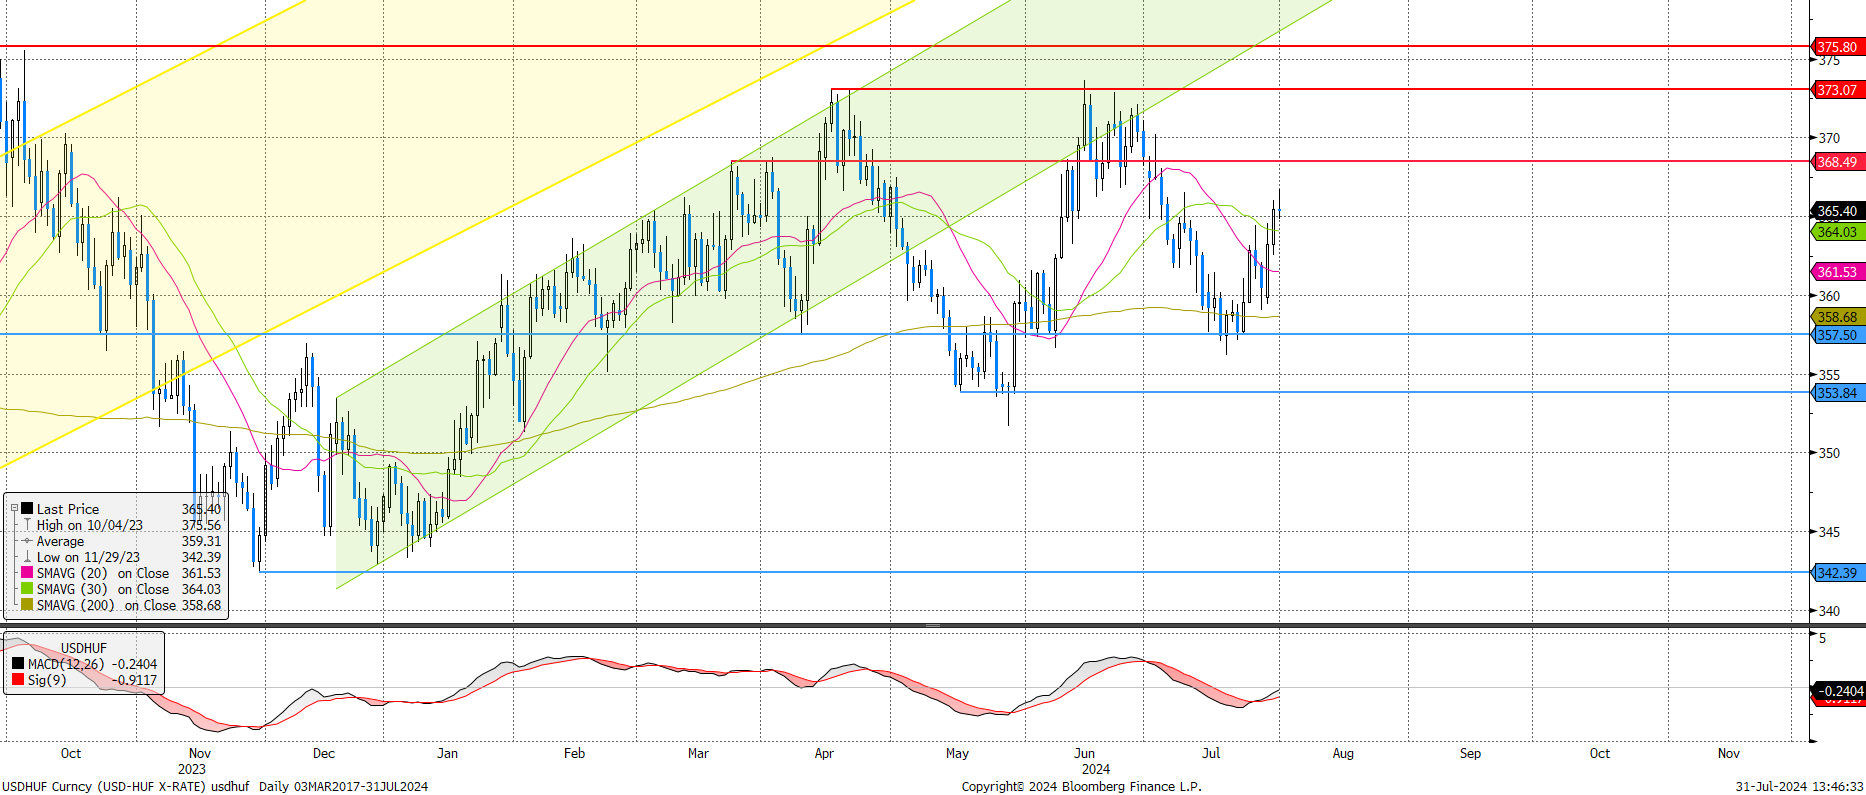Click the green 364.03 axis price tag

[1837, 232]
